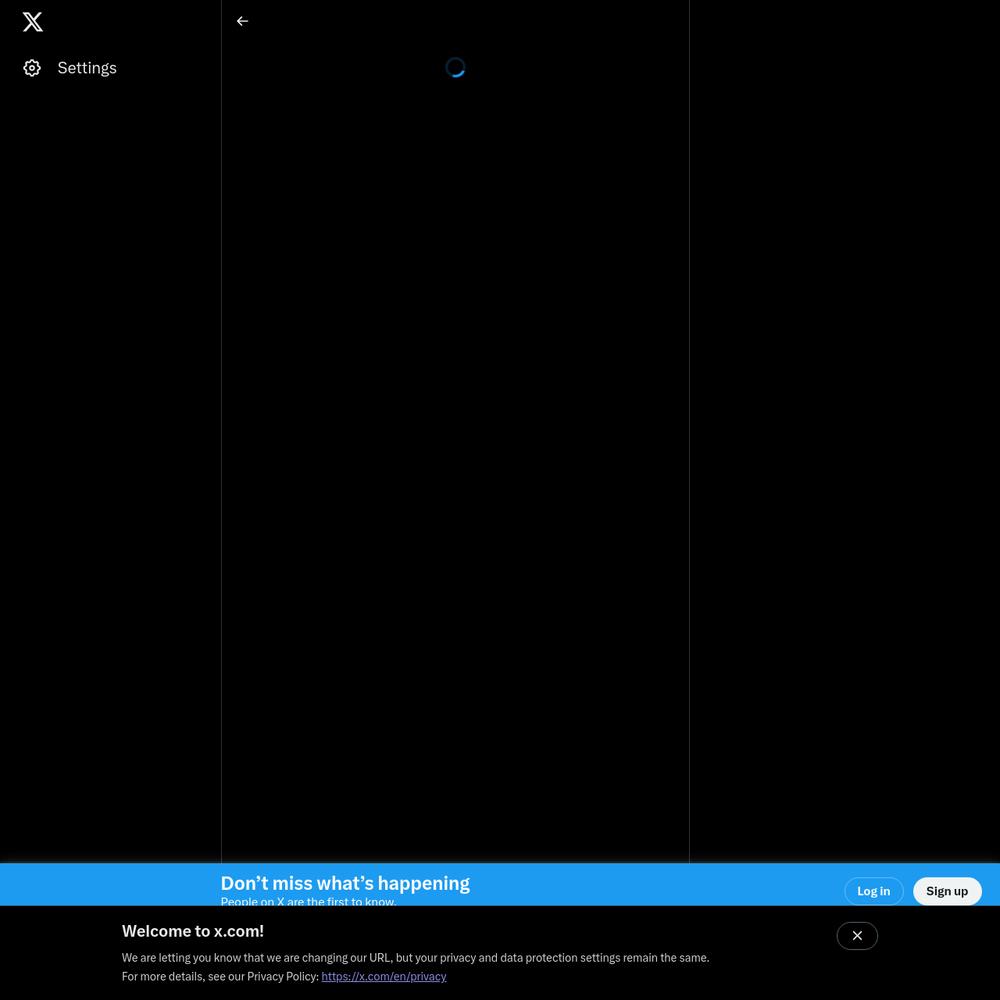
Task: Open Settings via the gear icon
Action: (32, 68)
